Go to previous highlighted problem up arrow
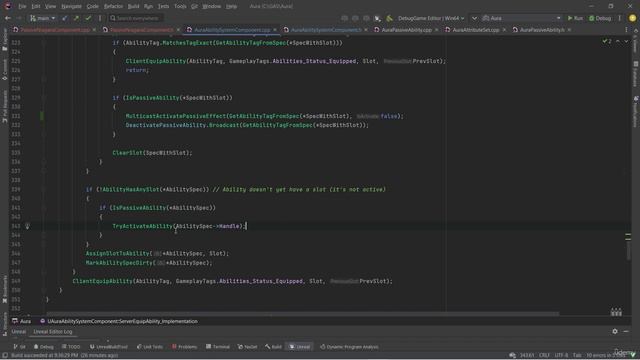This screenshot has height=360, width=640. click(618, 42)
